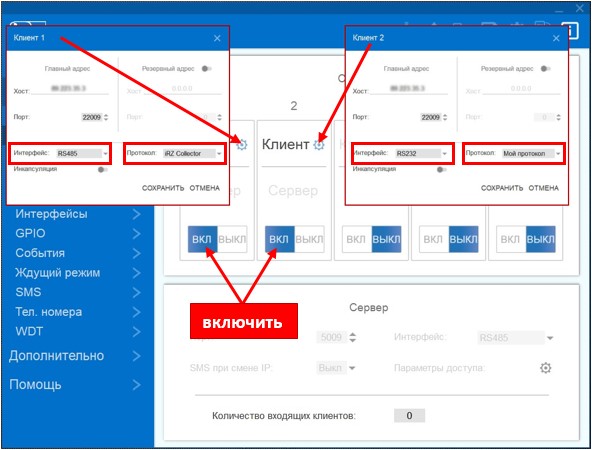Toggle Резервный адрес switch in Клиент 1

coord(207,69)
